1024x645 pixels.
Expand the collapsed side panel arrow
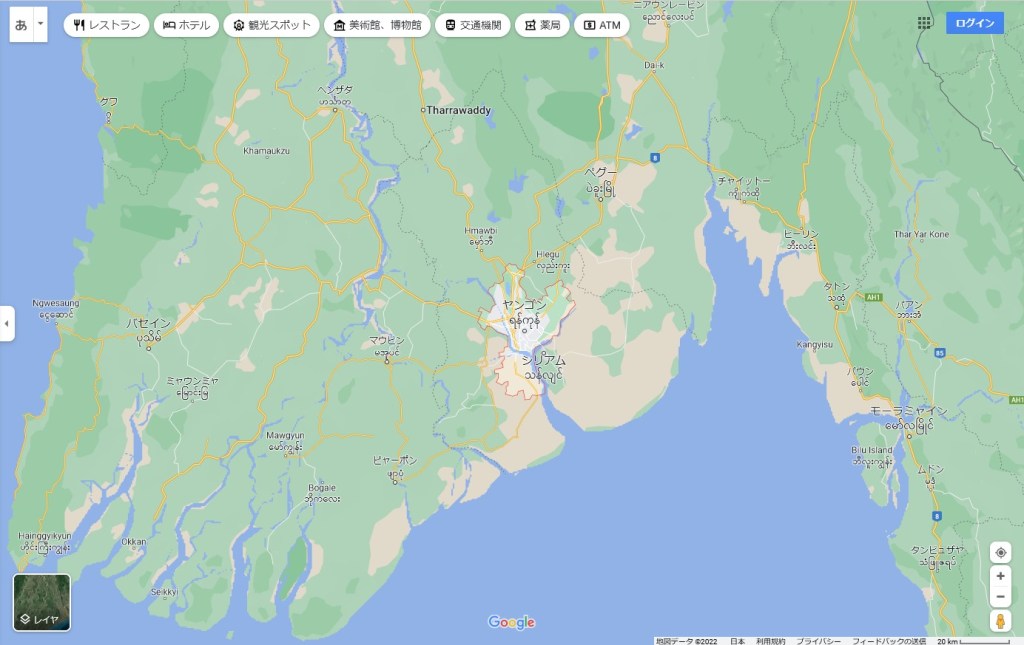click(7, 324)
